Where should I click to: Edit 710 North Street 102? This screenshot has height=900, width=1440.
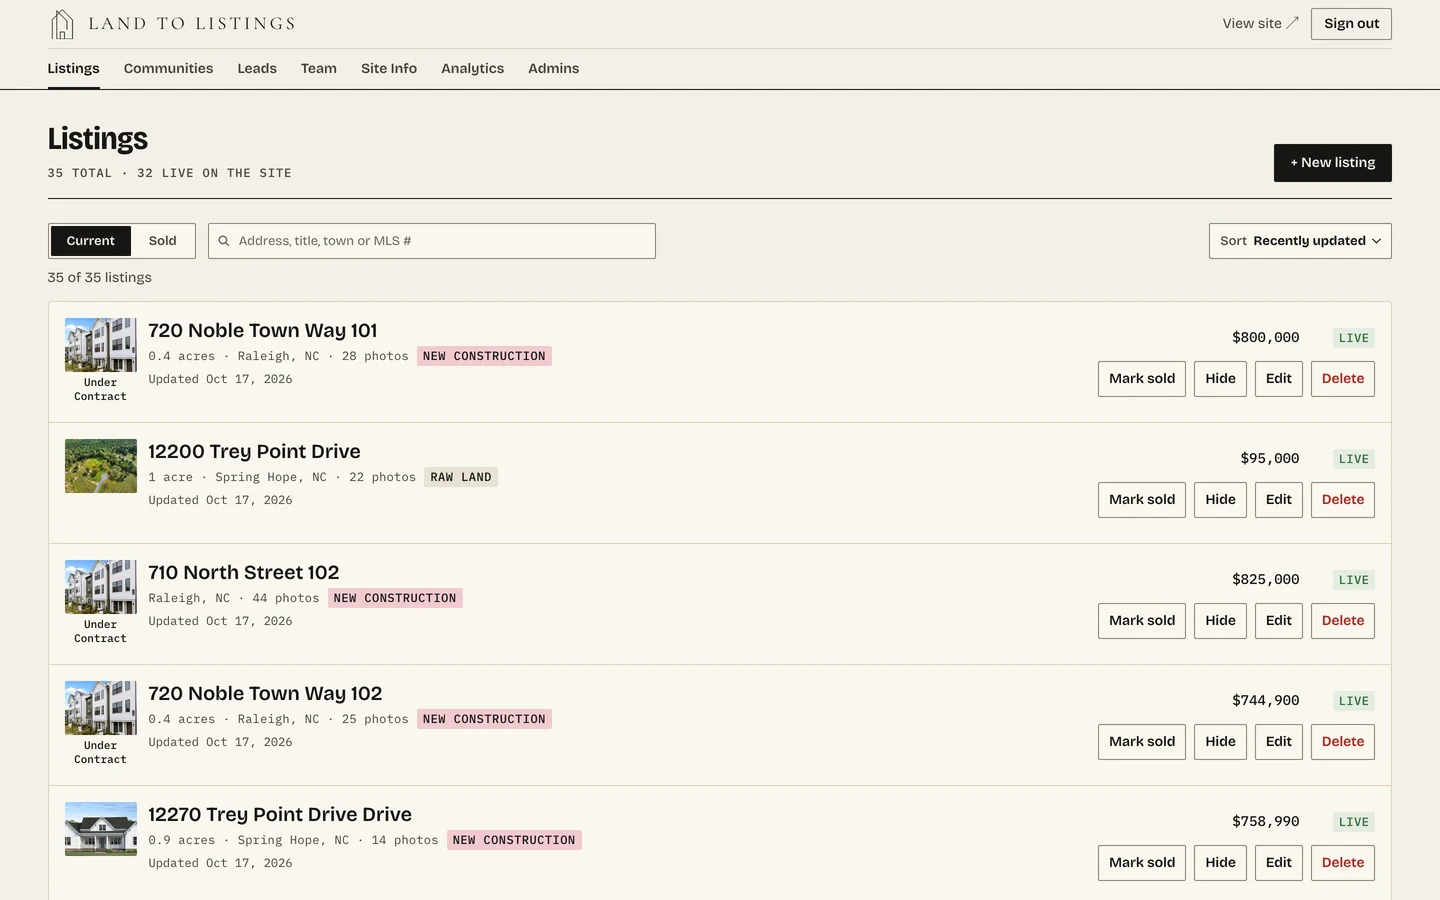pyautogui.click(x=1279, y=621)
